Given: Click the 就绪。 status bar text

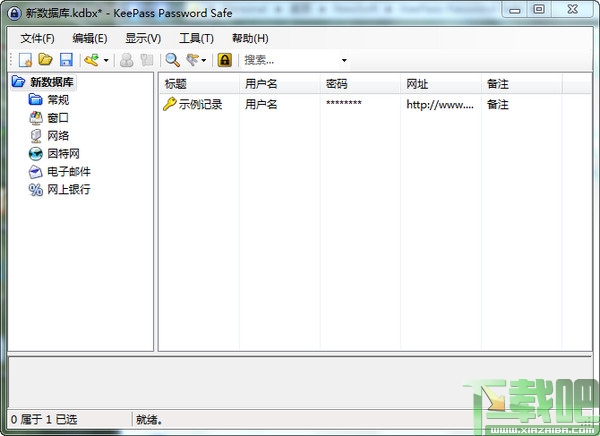Looking at the screenshot, I should (x=149, y=420).
